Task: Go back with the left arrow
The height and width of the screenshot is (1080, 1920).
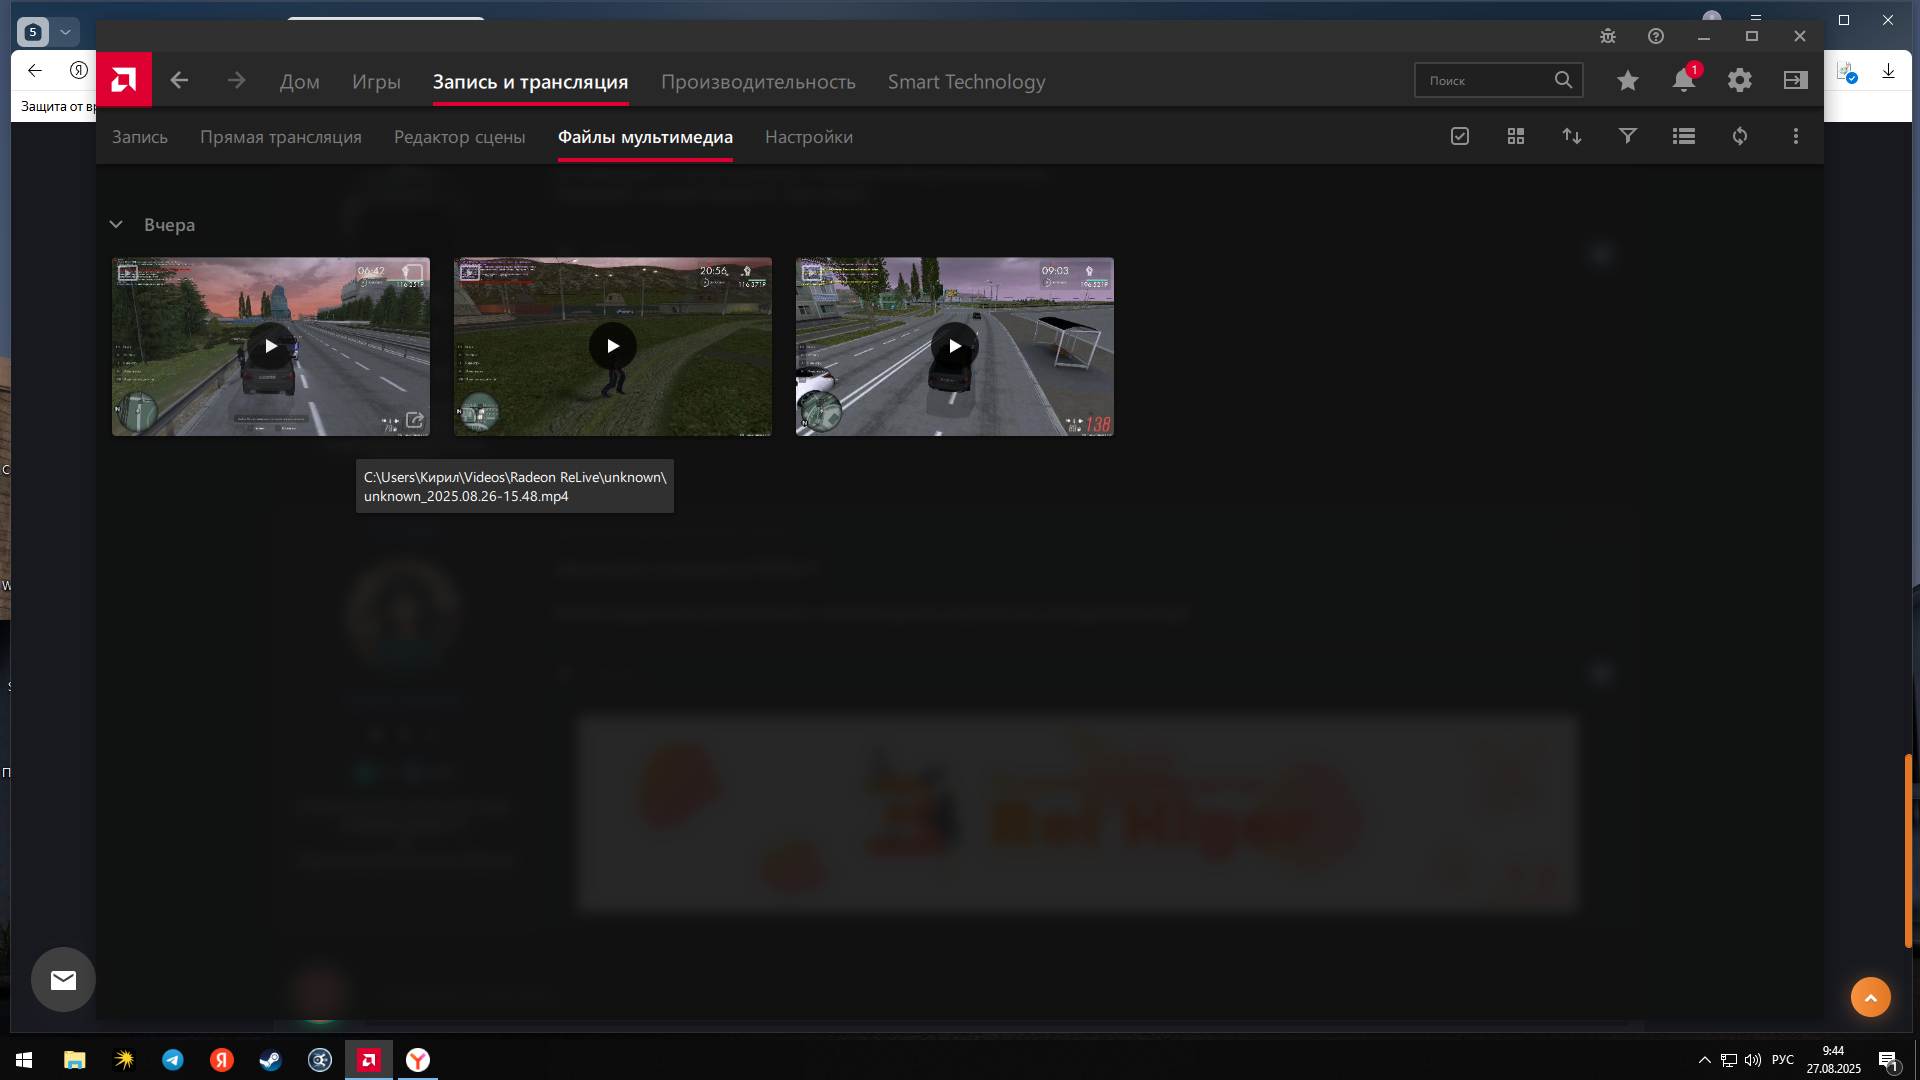Action: click(179, 80)
